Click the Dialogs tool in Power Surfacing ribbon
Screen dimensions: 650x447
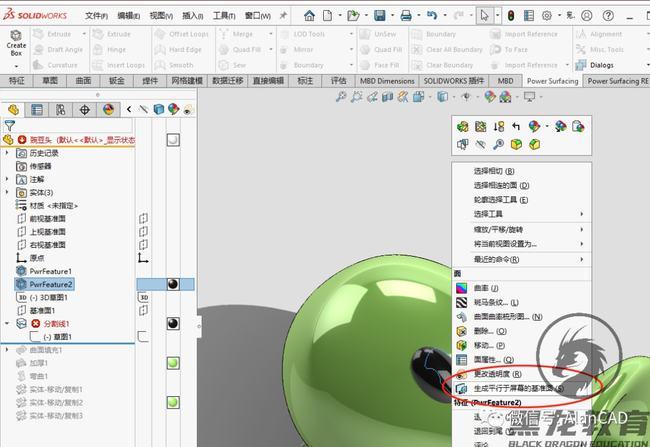(x=595, y=65)
